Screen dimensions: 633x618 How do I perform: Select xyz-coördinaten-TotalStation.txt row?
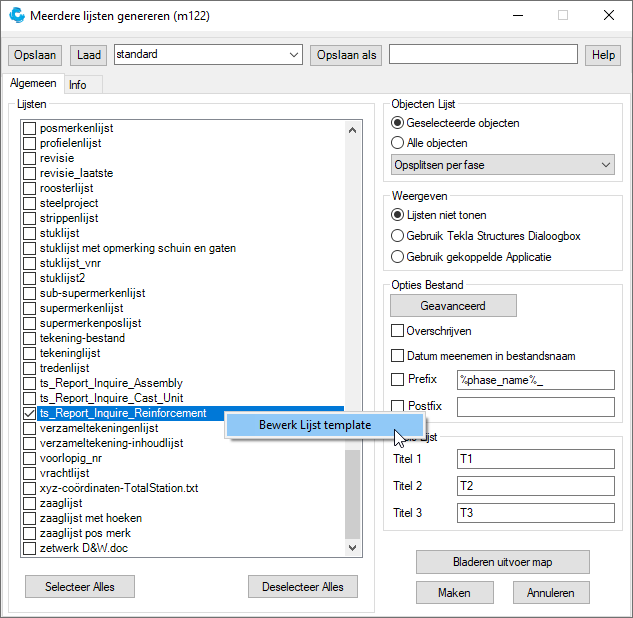tap(119, 488)
